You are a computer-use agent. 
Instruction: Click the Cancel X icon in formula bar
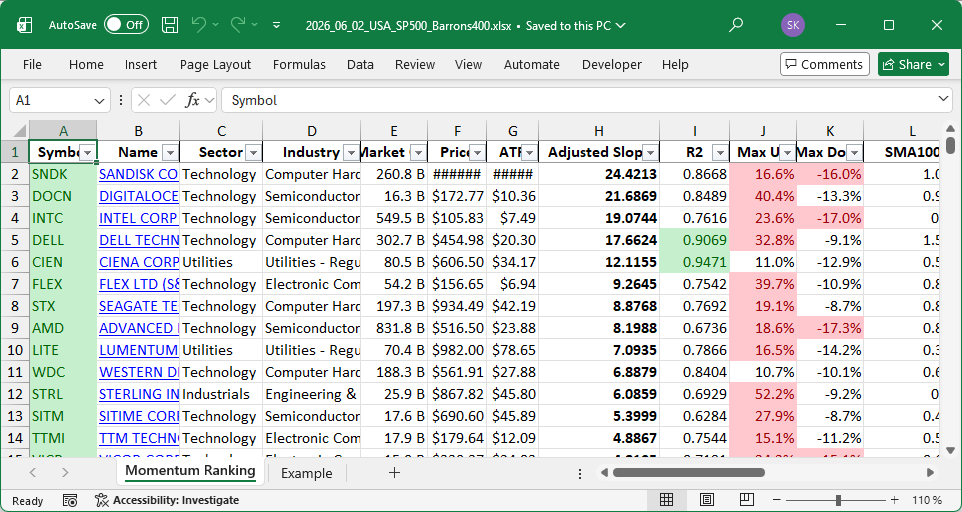coord(144,101)
